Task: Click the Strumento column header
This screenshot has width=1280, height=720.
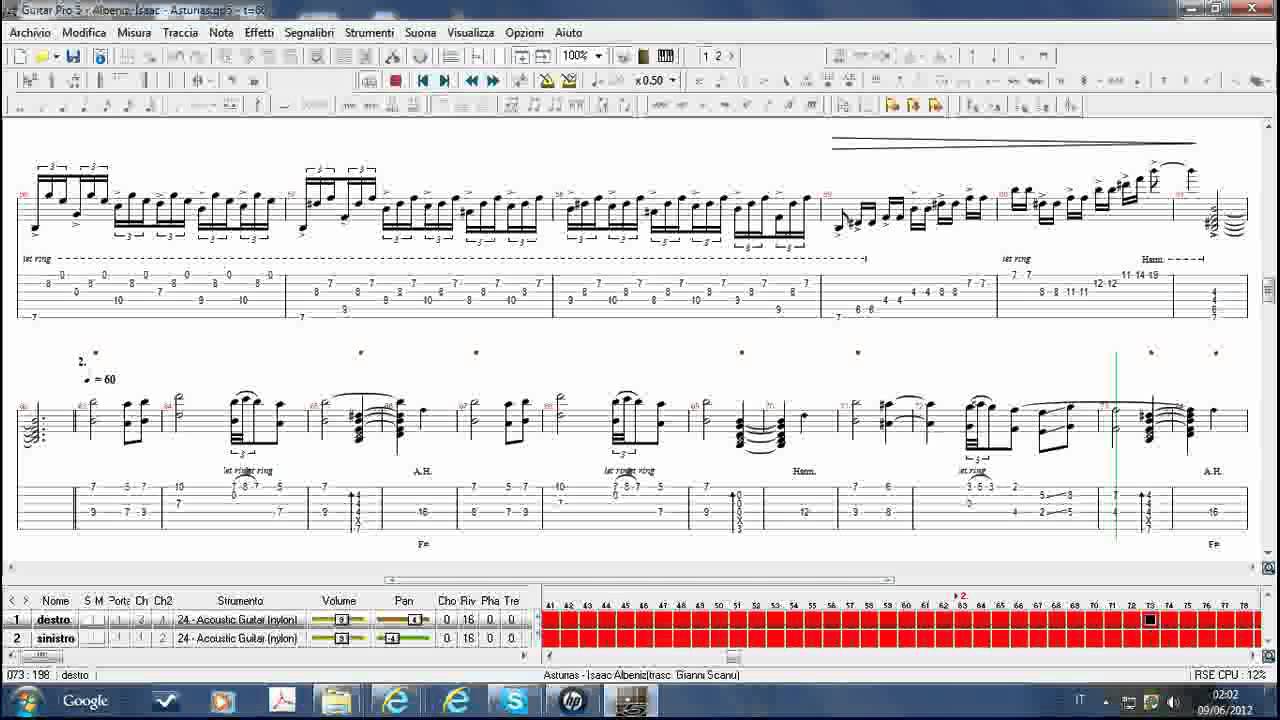Action: pyautogui.click(x=240, y=601)
